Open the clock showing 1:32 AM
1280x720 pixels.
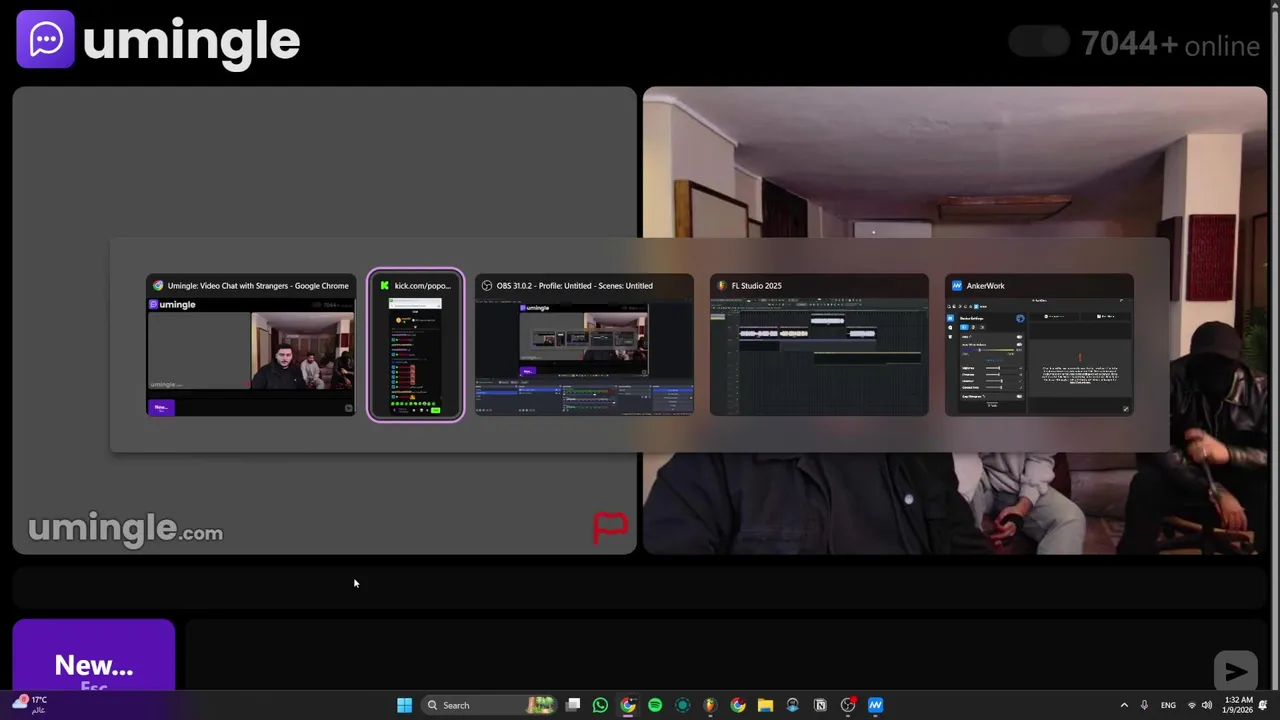pos(1238,705)
